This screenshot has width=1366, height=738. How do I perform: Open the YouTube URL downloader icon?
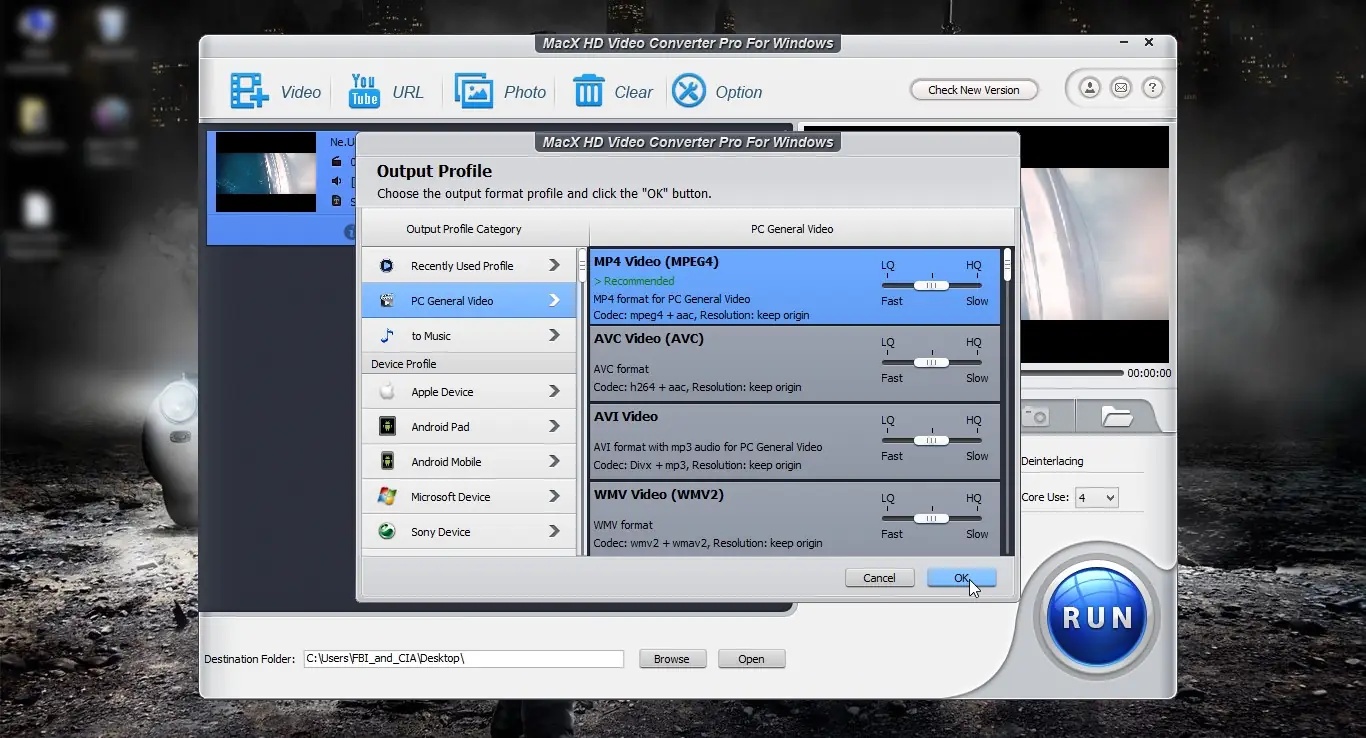pos(364,91)
